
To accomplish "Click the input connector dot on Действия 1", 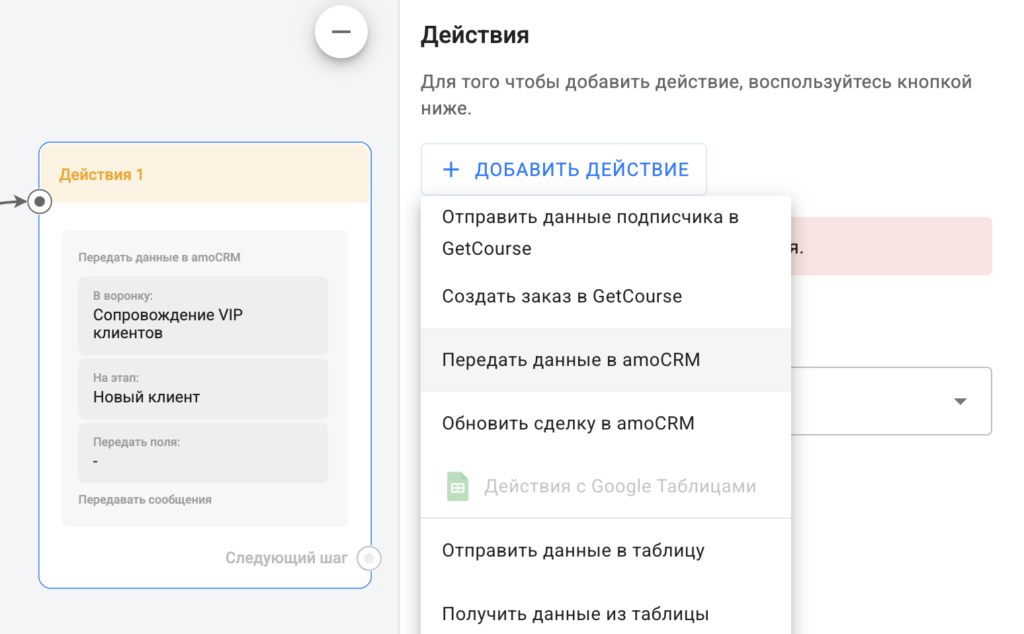I will pyautogui.click(x=39, y=202).
